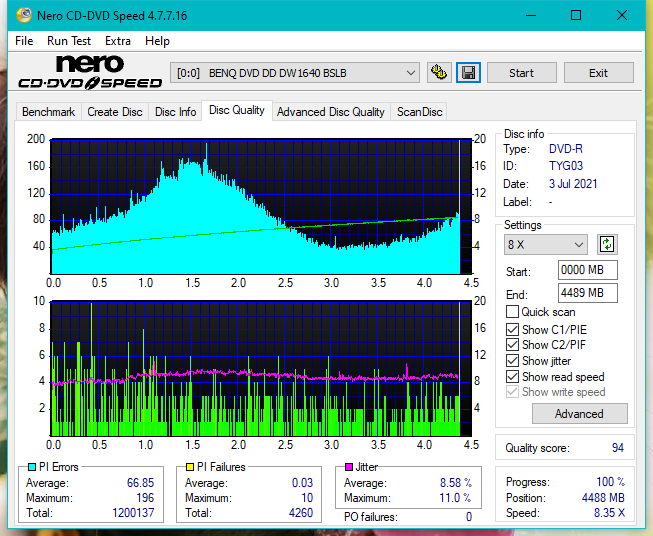Switch to Advanced Disc Quality tab

coord(331,112)
